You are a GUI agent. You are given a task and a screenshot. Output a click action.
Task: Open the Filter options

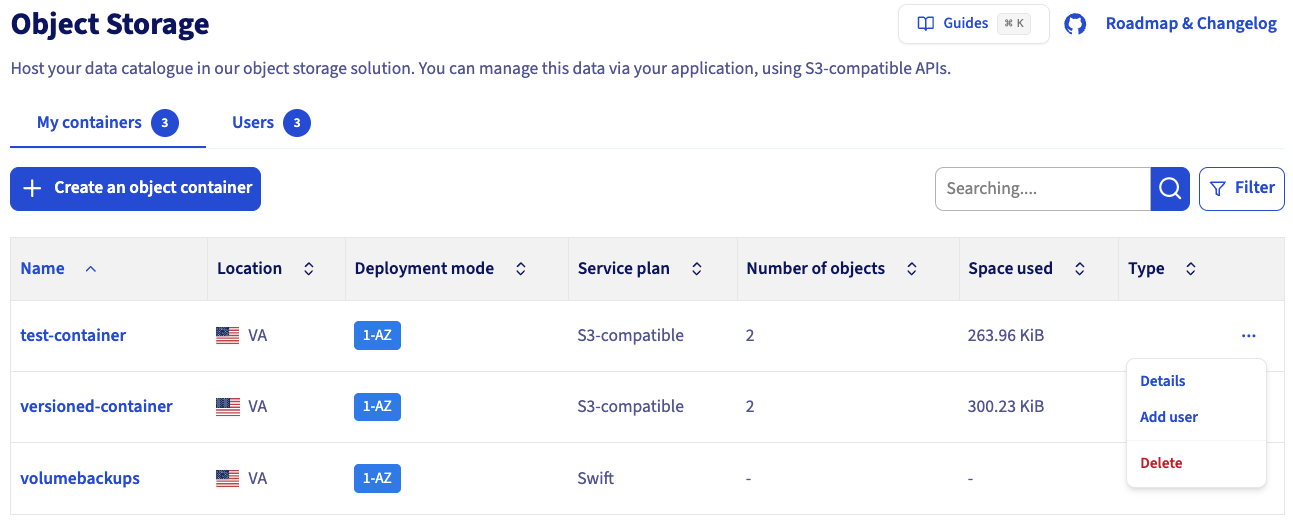point(1241,188)
